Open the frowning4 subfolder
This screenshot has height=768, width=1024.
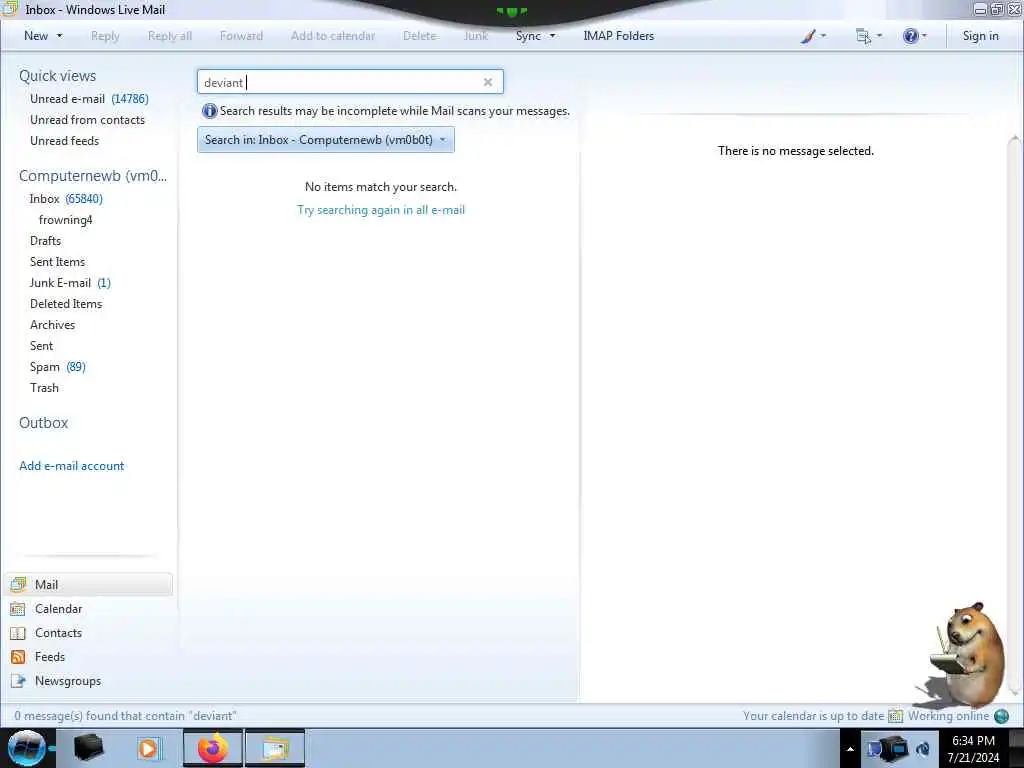65,220
